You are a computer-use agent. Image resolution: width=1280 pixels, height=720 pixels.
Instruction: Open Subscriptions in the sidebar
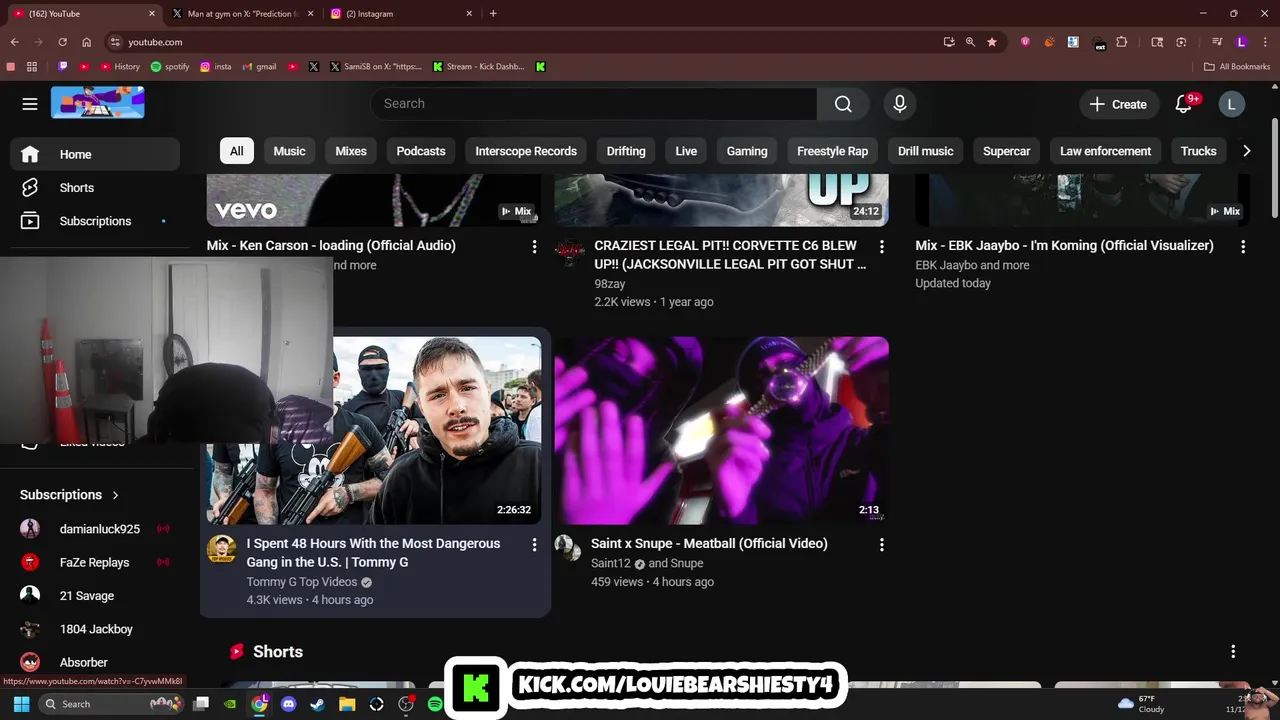click(95, 221)
